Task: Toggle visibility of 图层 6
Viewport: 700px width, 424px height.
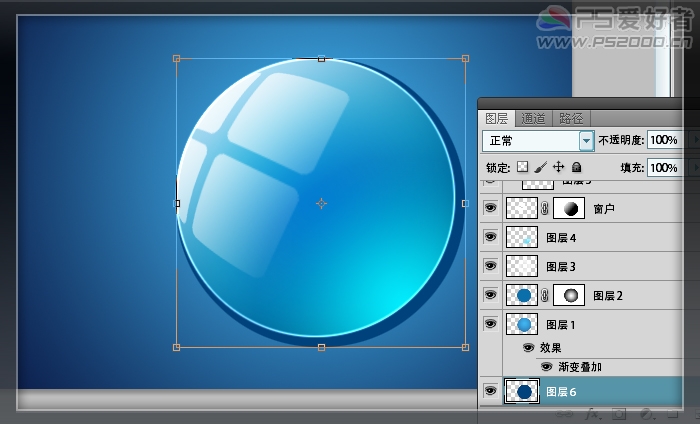Action: tap(491, 391)
